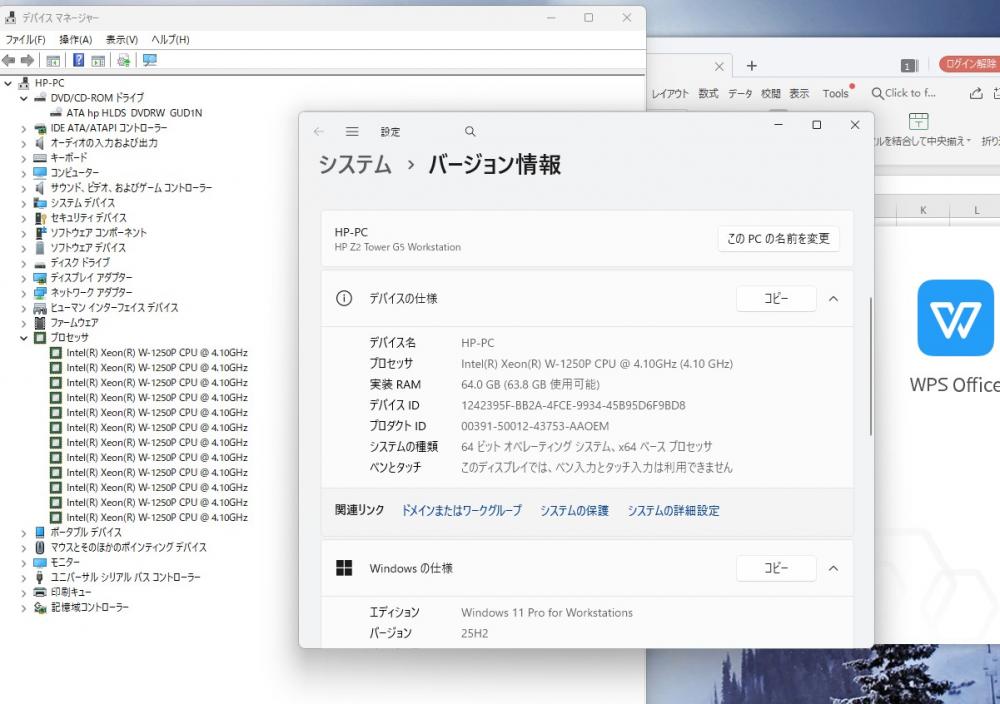Viewport: 1000px width, 704px height.
Task: Copy Windows specs with the コピー button
Action: click(776, 568)
